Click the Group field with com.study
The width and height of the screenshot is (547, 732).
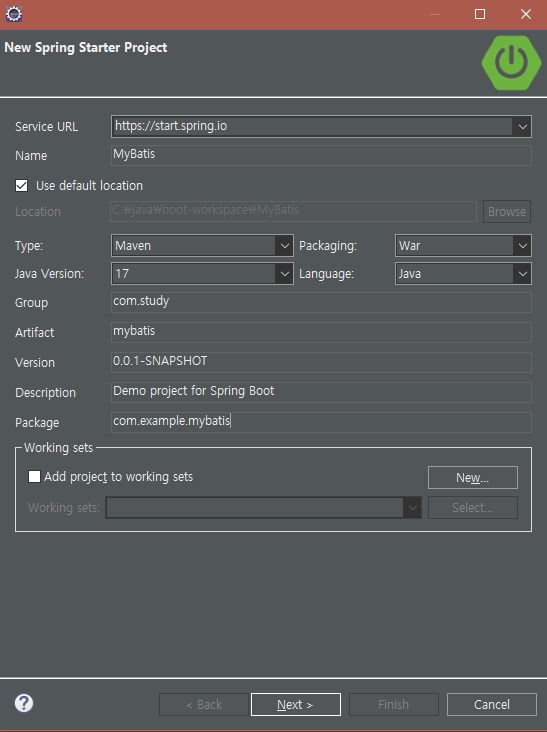pos(321,302)
